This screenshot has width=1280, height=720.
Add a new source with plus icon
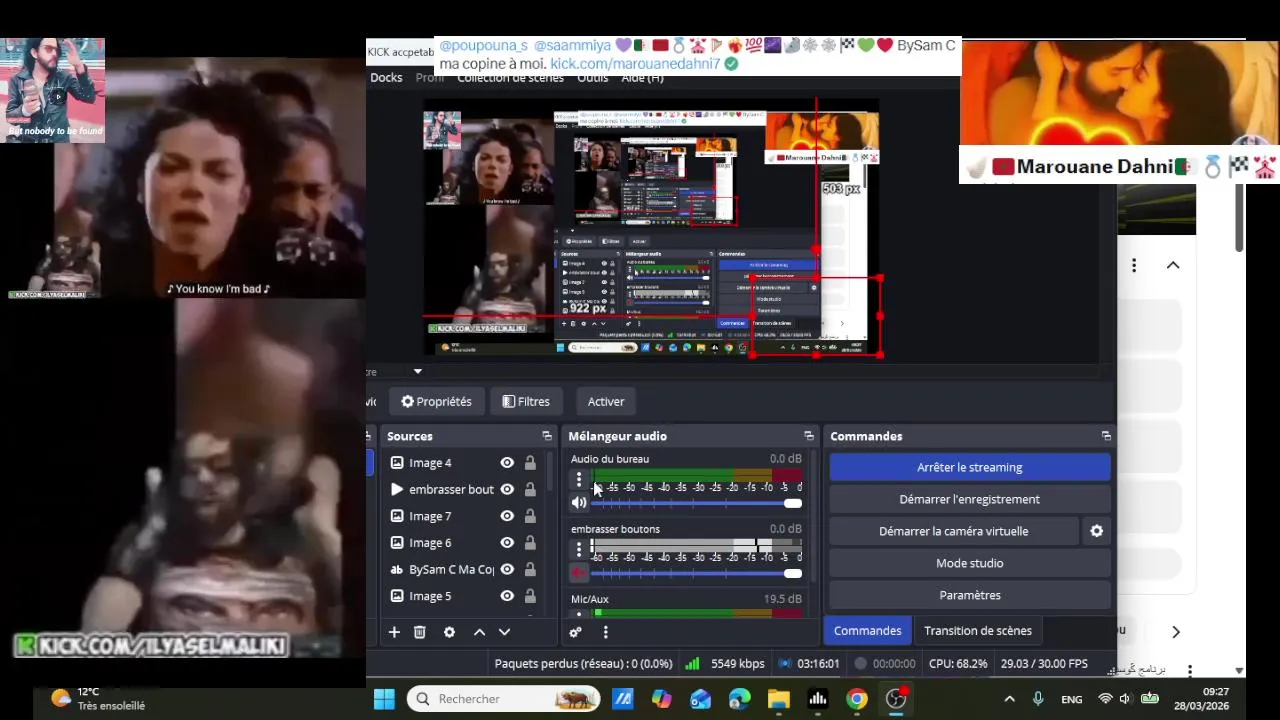(394, 632)
